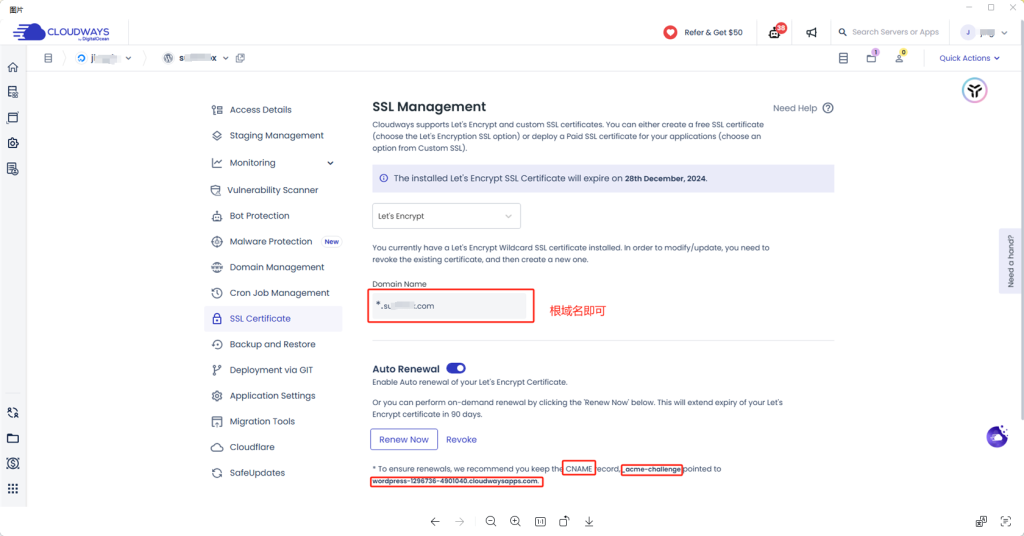Click the server list icon in breadcrumb
The image size is (1024, 536).
click(48, 58)
